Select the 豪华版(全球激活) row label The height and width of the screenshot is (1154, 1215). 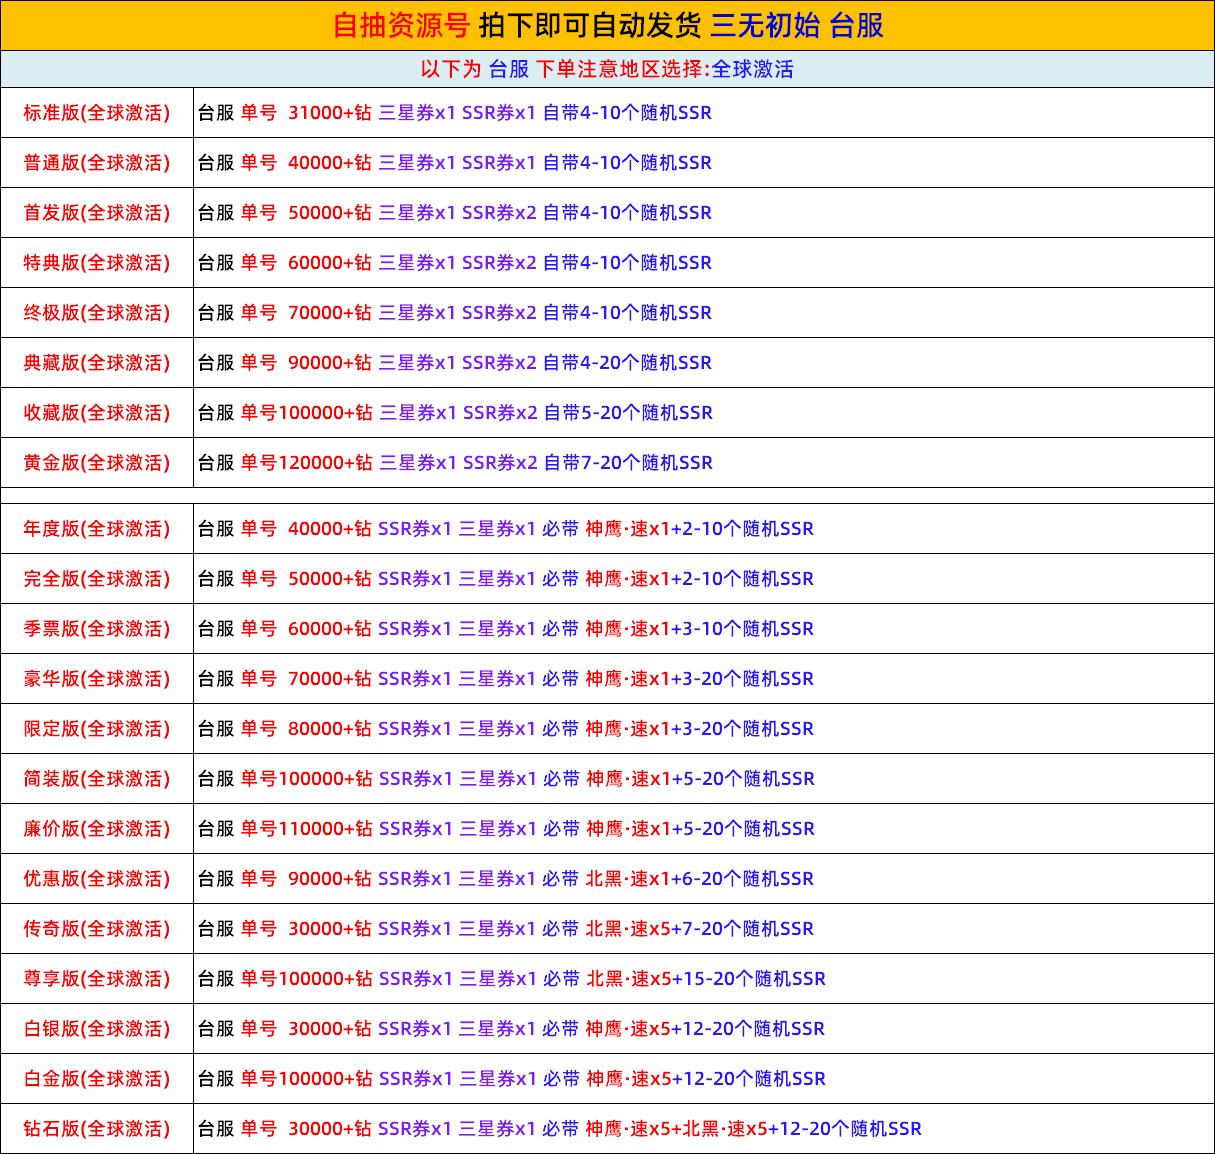[x=97, y=679]
